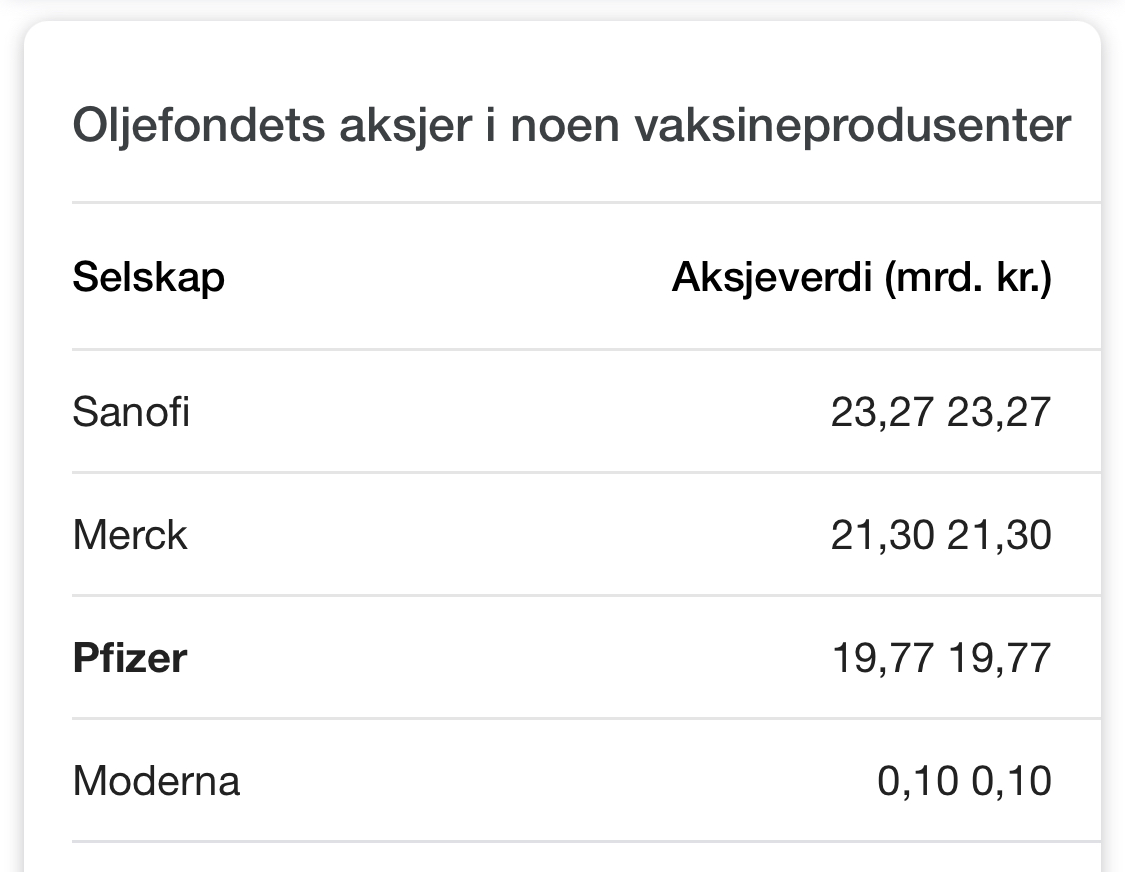Click the Merck company name
Image resolution: width=1125 pixels, height=872 pixels.
pos(130,535)
